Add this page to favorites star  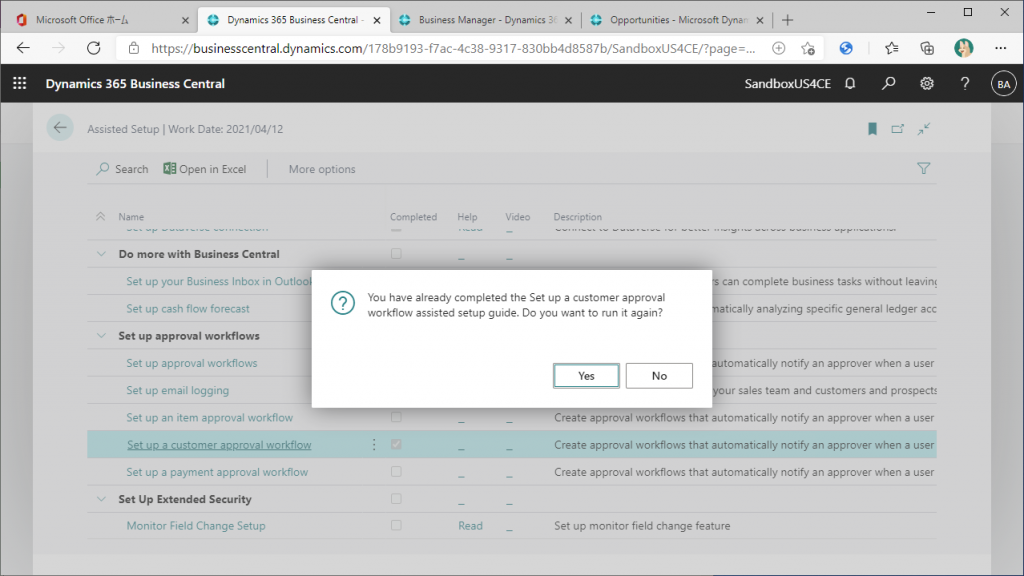[808, 48]
